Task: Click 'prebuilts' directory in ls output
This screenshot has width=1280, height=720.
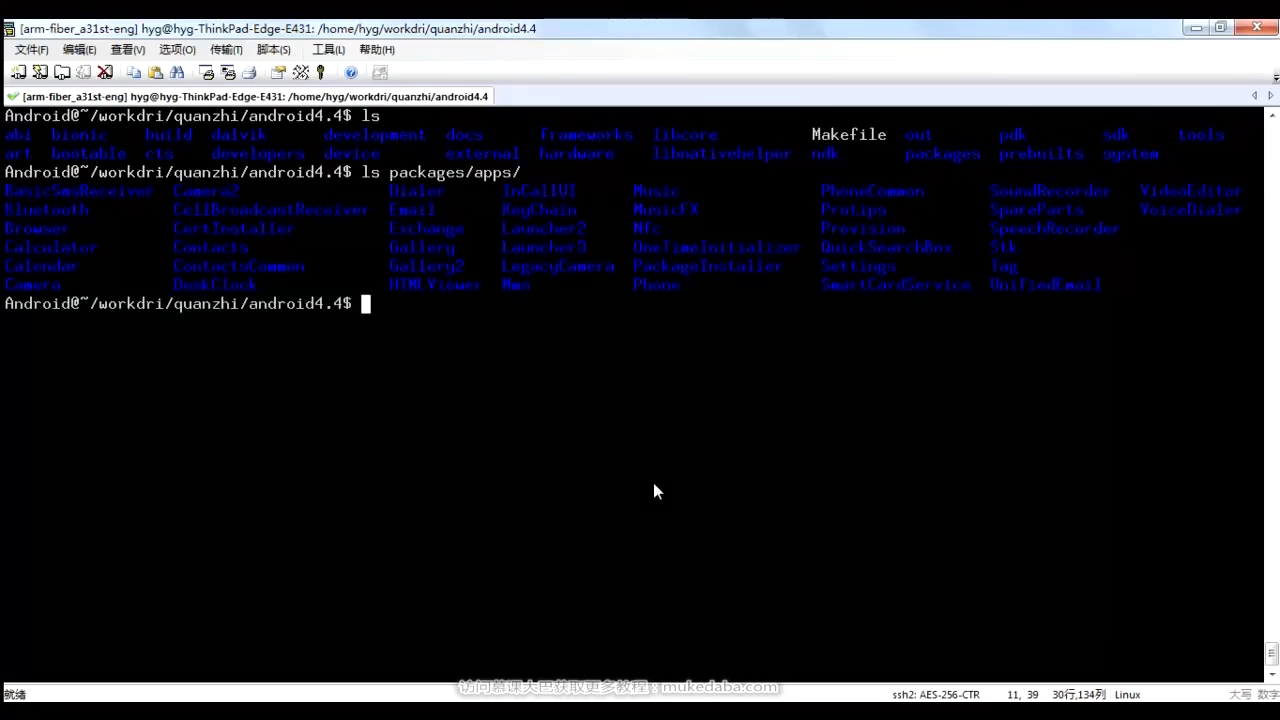Action: [x=1041, y=153]
